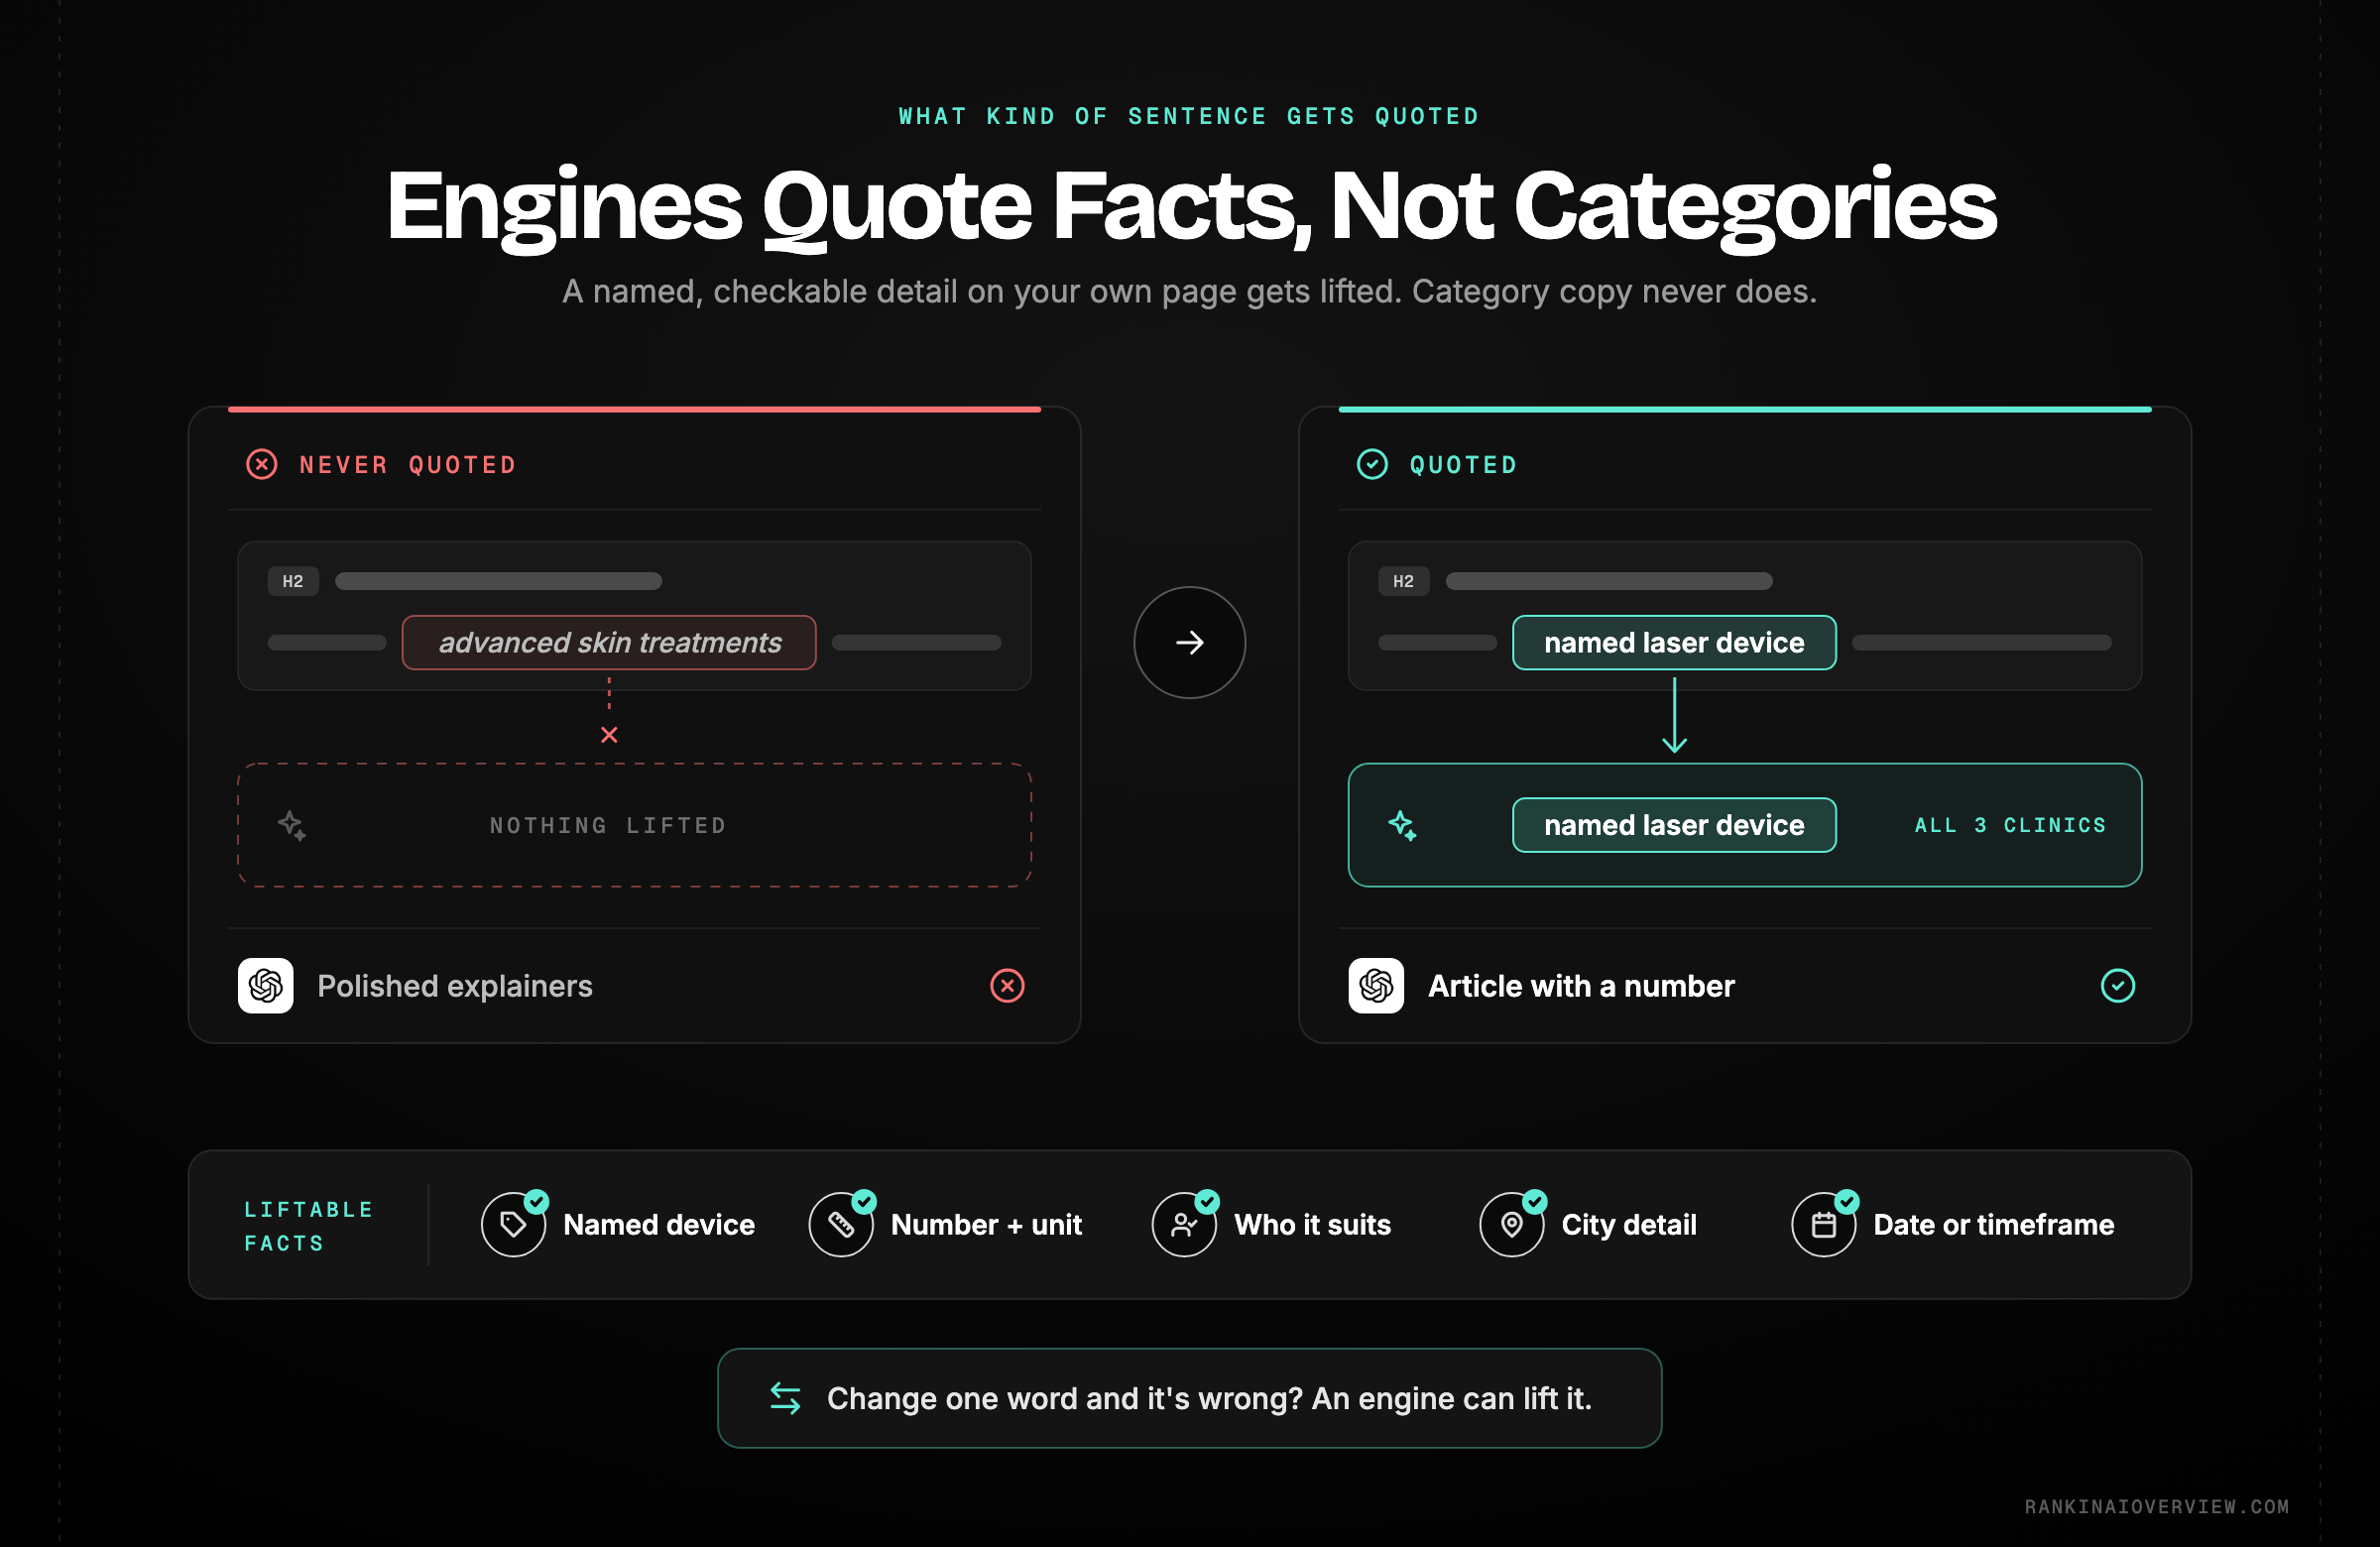Click the Article with a number label

[x=1581, y=986]
